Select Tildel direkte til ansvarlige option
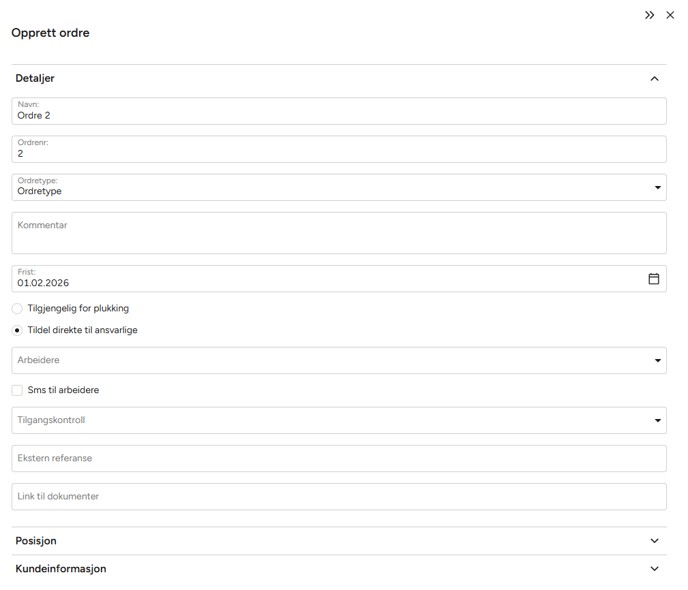Screen dimensions: 688x590 17,330
